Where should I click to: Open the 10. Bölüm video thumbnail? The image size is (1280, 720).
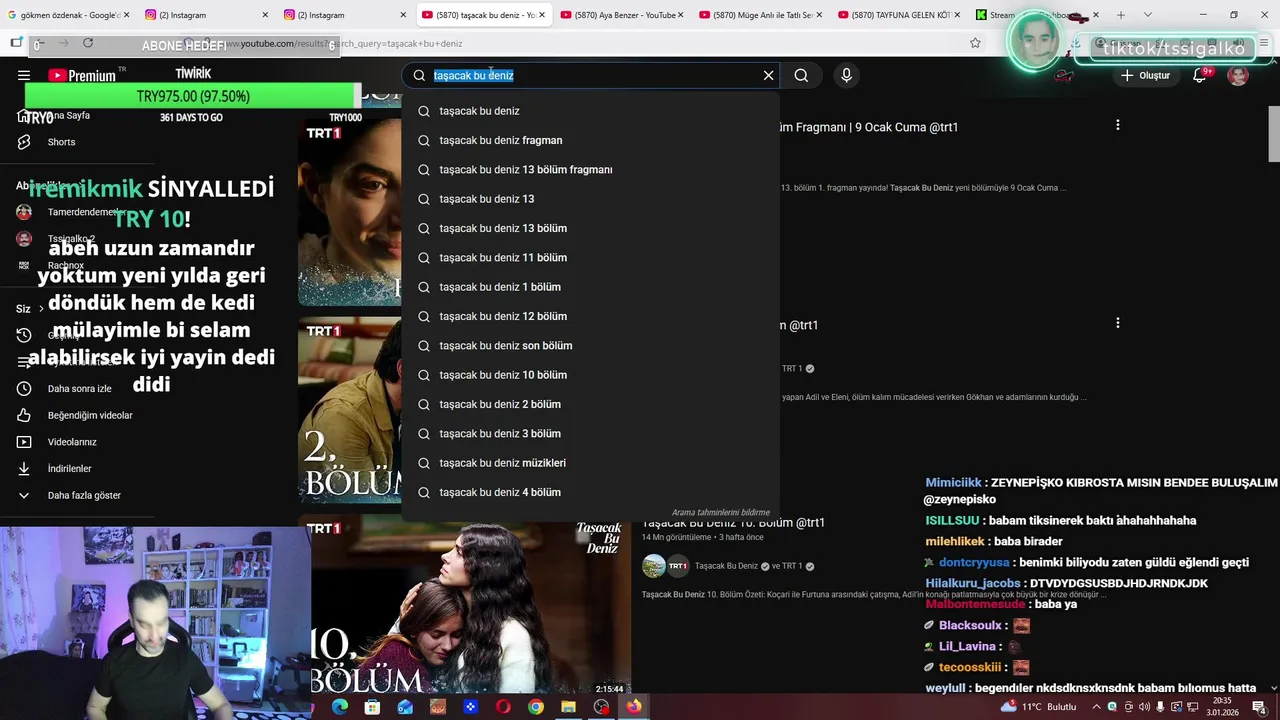click(465, 606)
